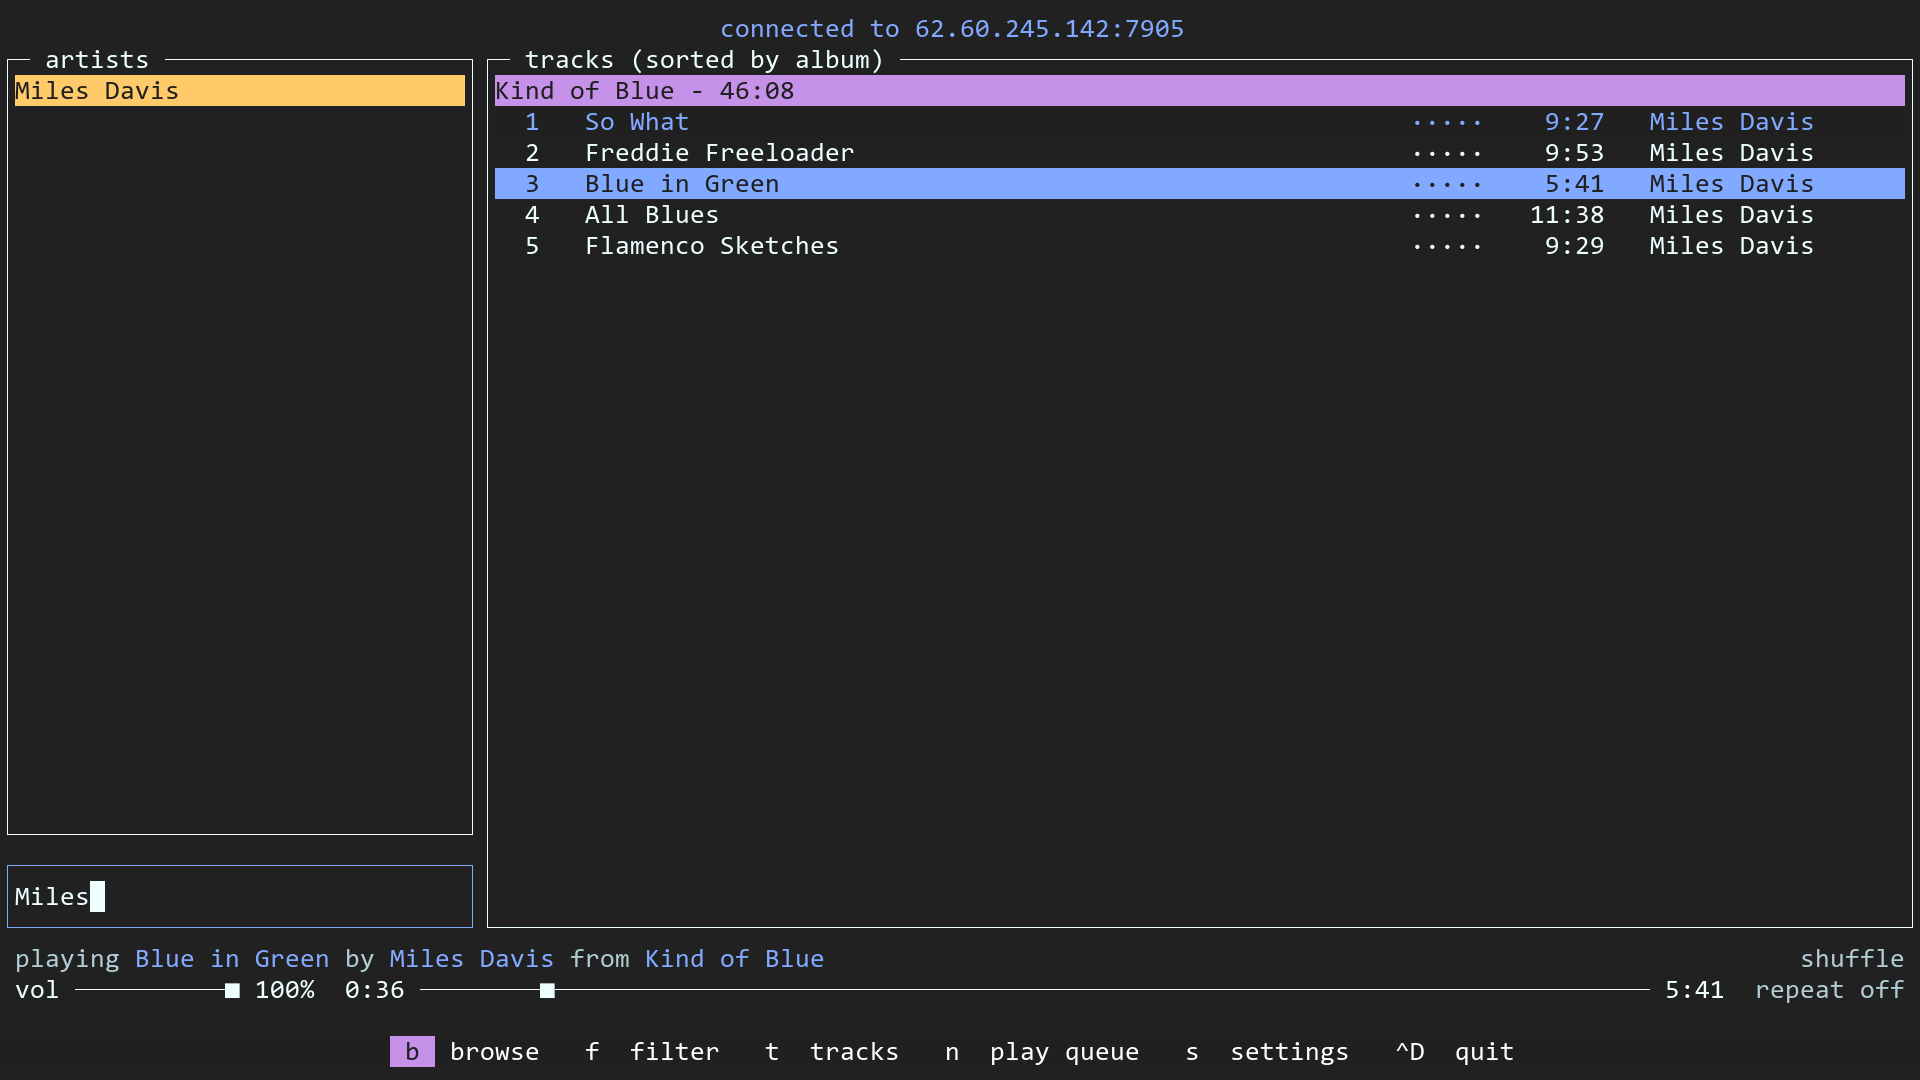Click quit in the bottom bar
The image size is (1920, 1080).
(x=1483, y=1052)
